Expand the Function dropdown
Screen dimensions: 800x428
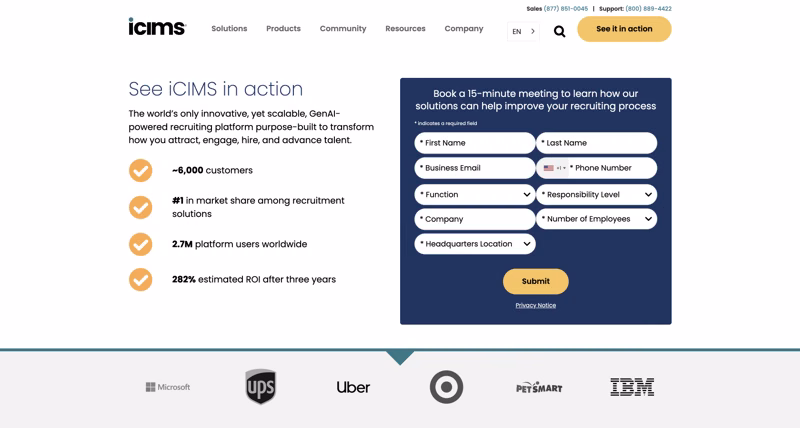coord(474,194)
